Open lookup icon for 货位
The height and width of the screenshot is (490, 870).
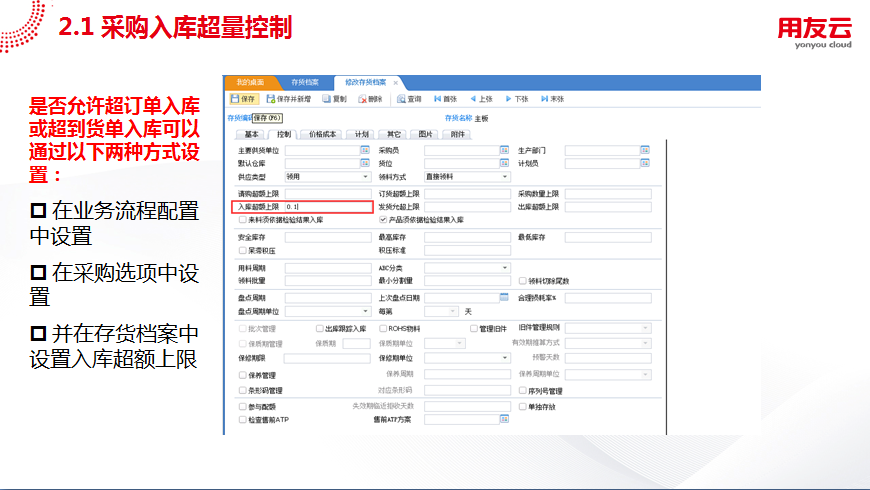[504, 163]
